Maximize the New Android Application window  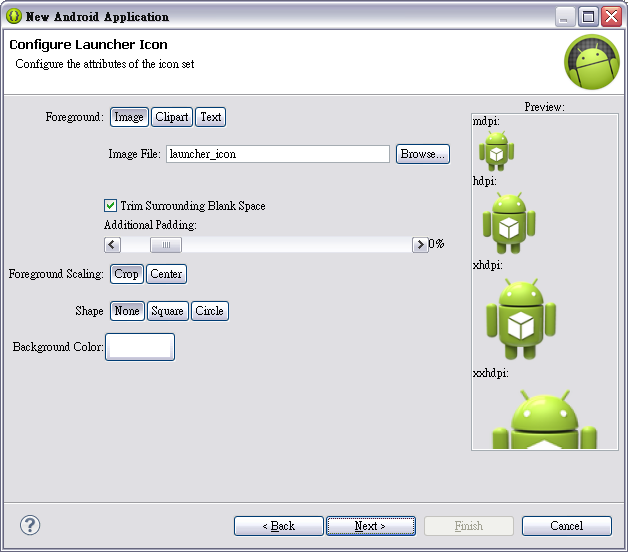click(588, 17)
